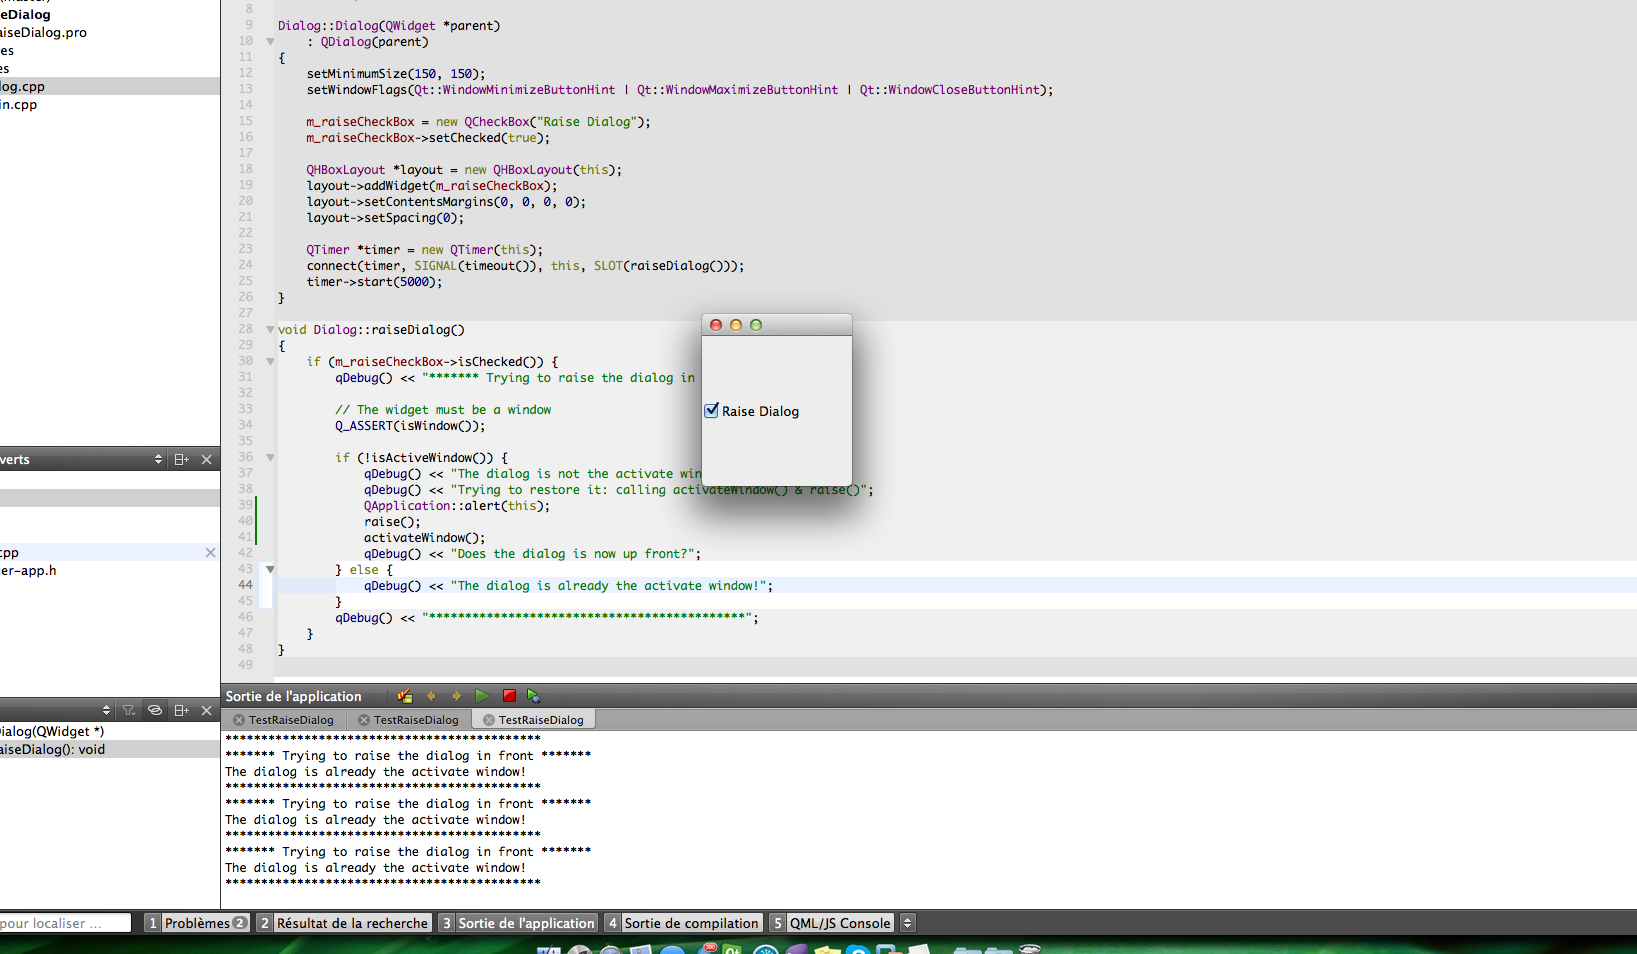Close the third TestRaiseDialog output tab

489,720
